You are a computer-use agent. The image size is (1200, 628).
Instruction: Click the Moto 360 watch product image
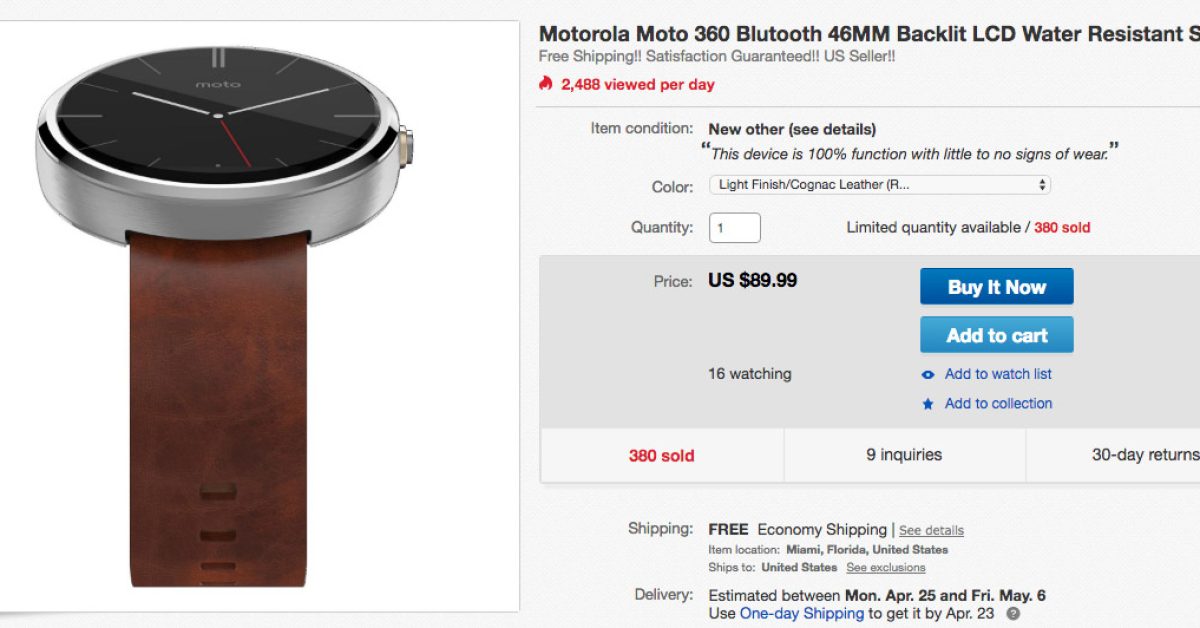(222, 300)
